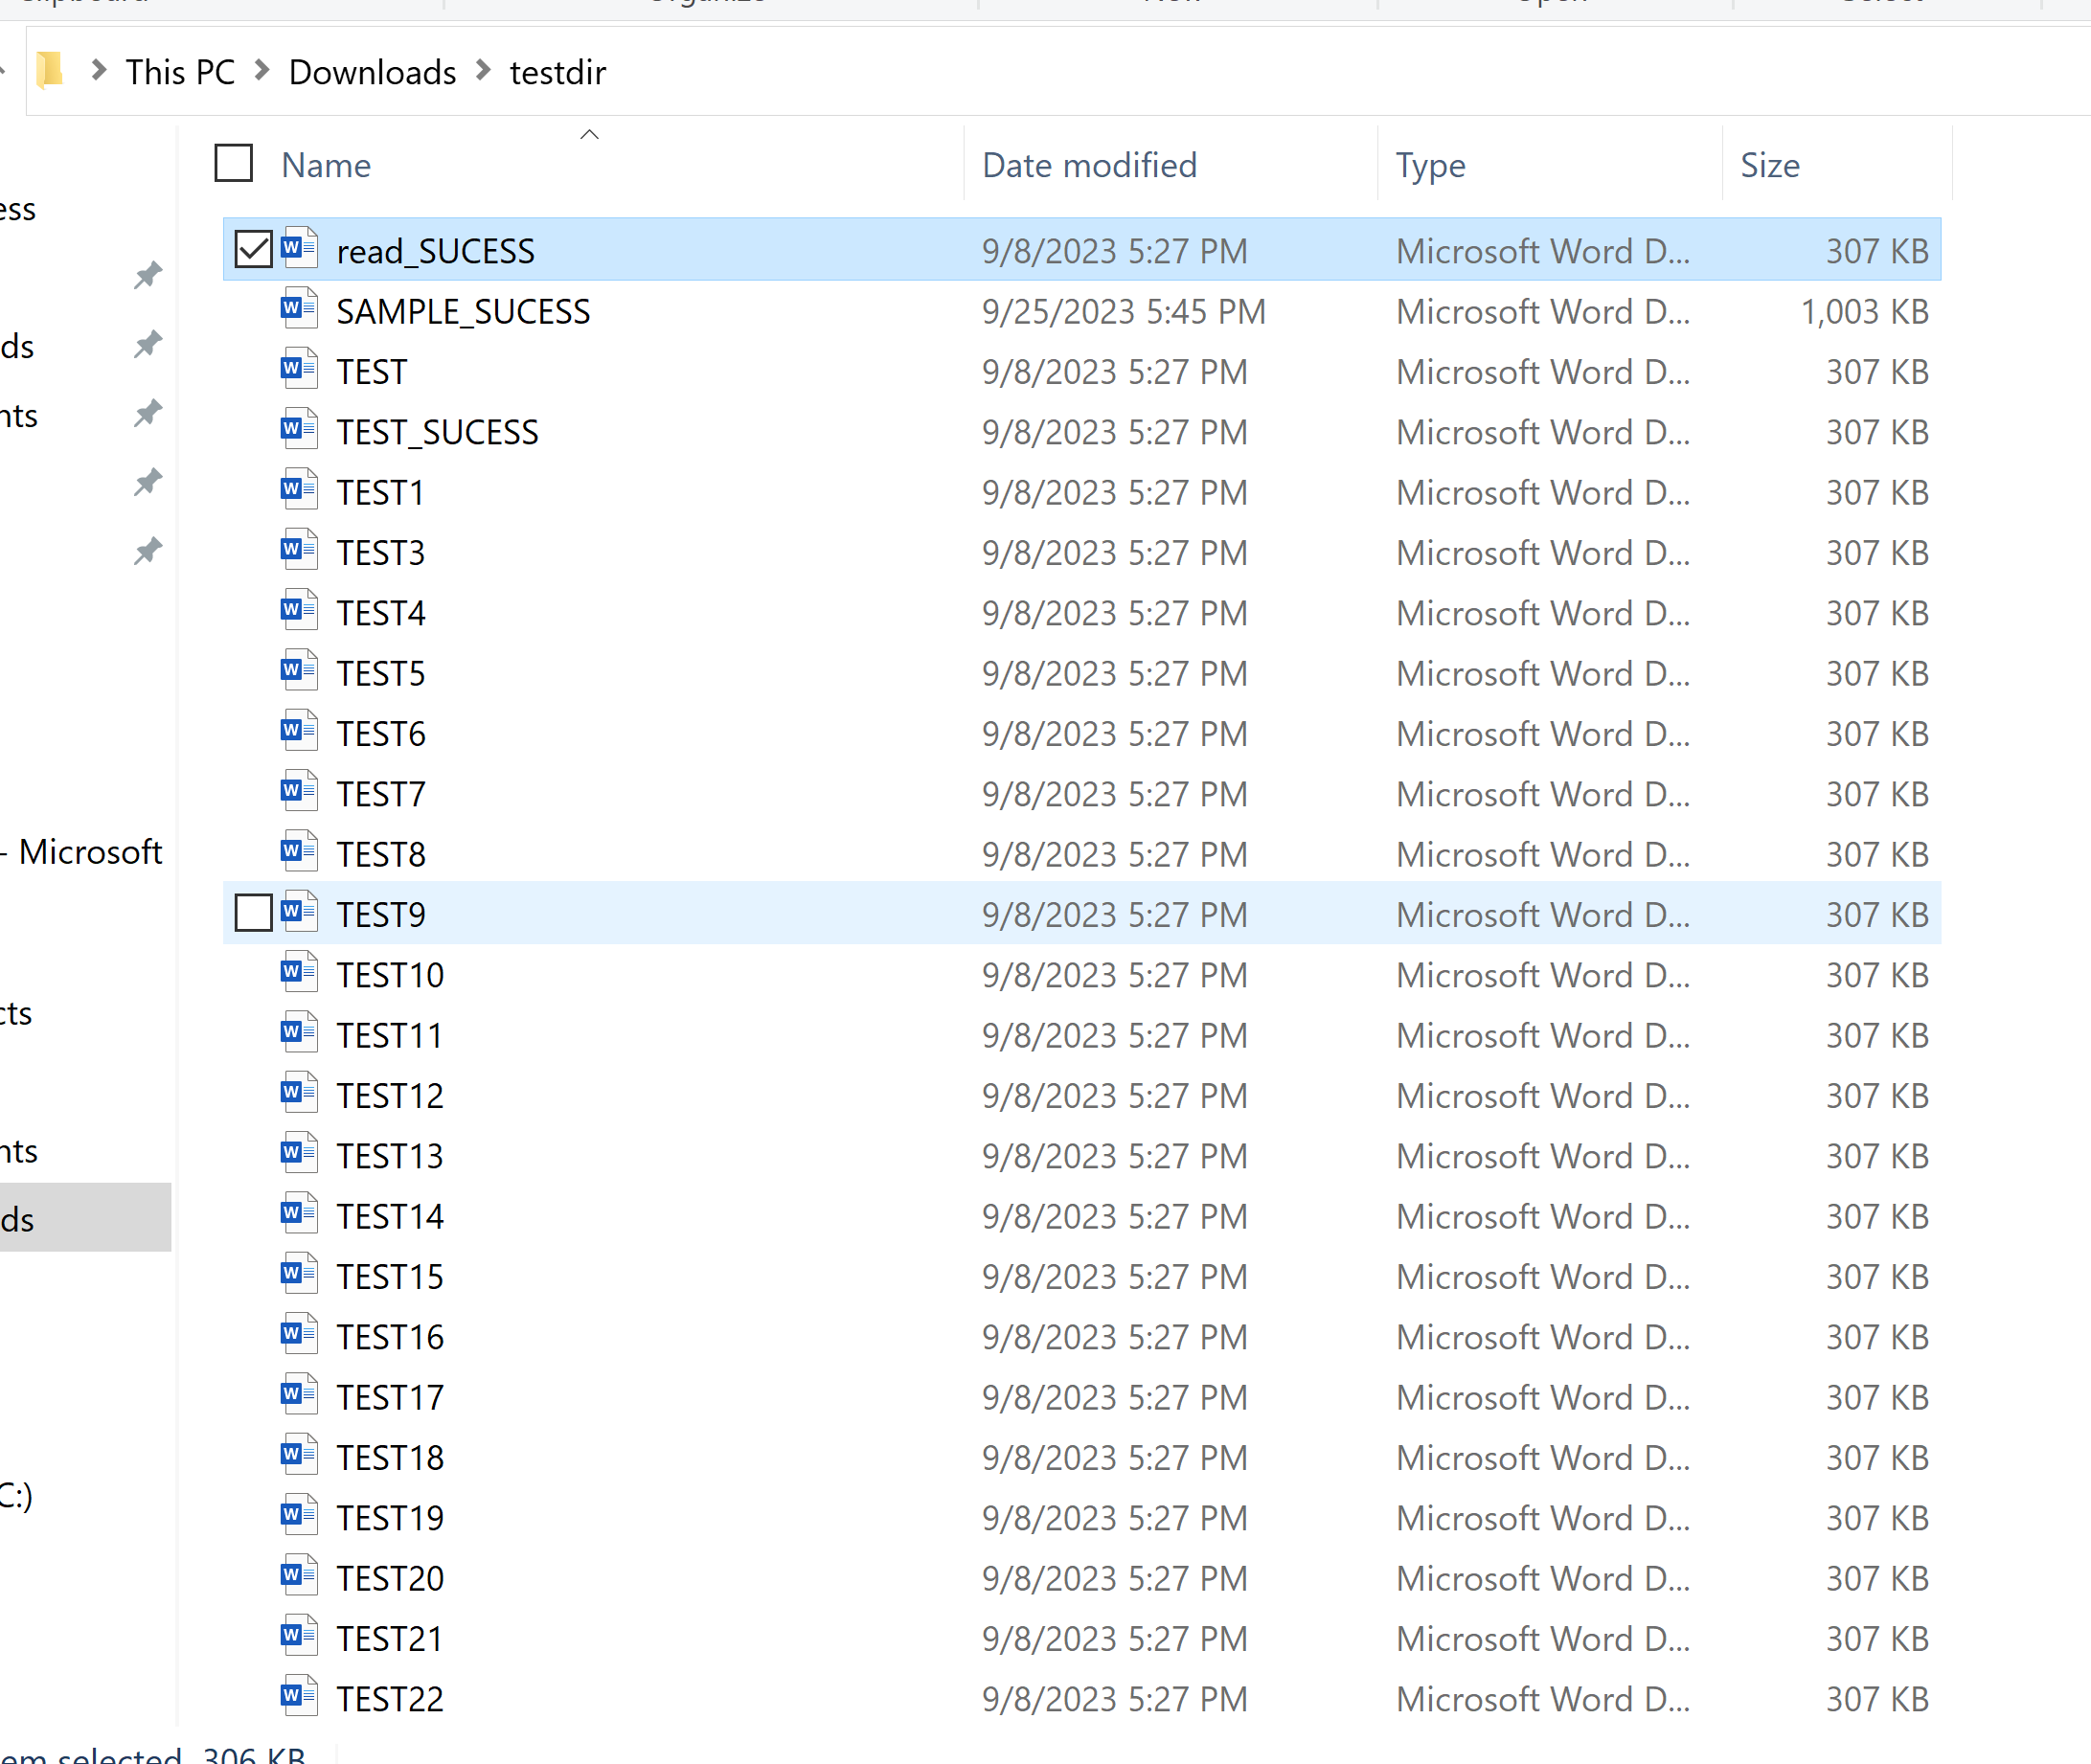Click the Word icon of SAMPLE_SUCESS
2091x1764 pixels.
tap(299, 309)
